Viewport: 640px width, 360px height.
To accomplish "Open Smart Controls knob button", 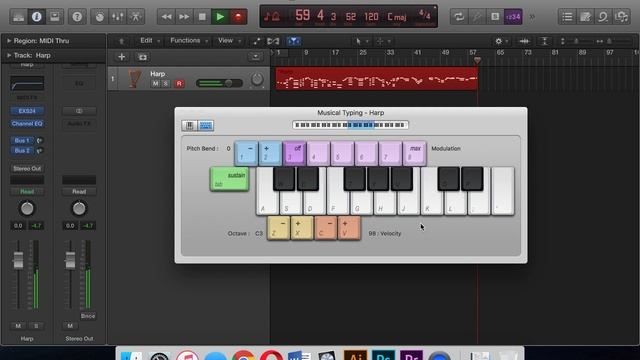I will click(100, 17).
